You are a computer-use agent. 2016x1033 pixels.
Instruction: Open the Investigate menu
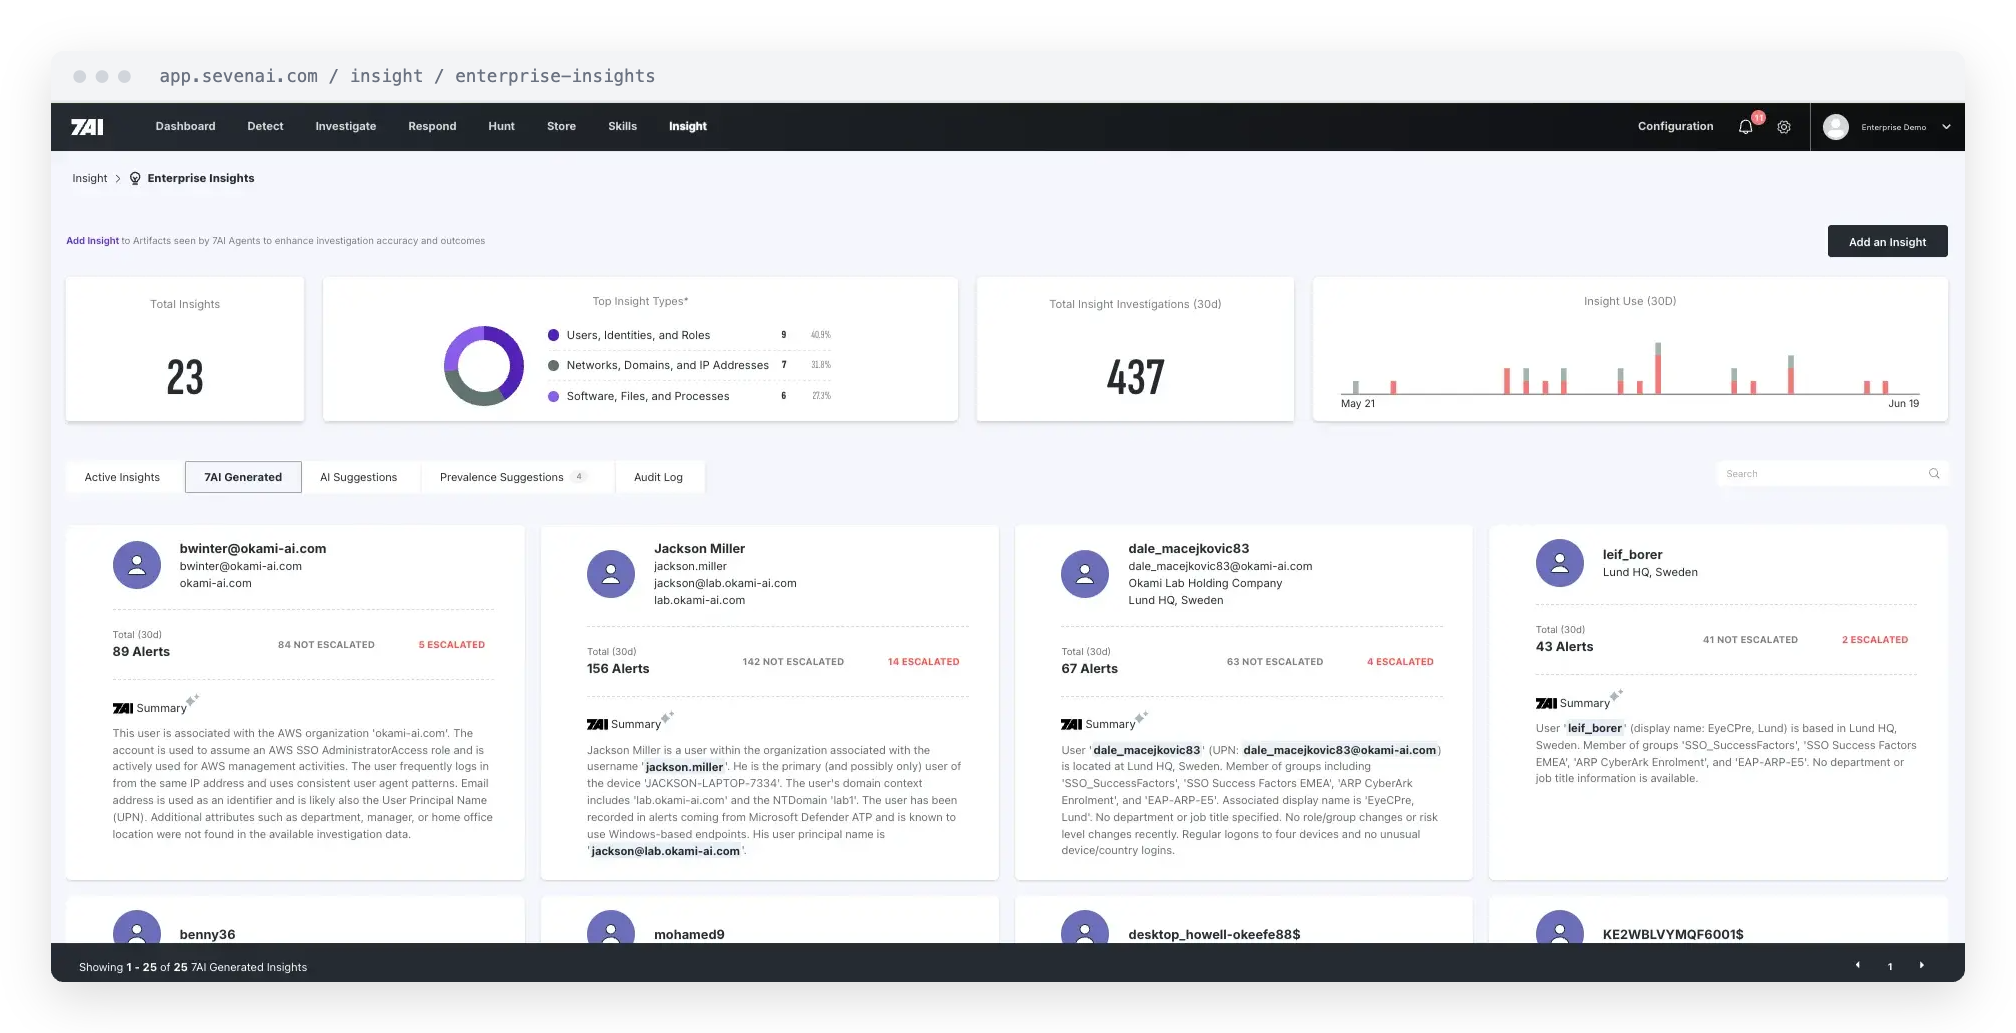point(346,126)
